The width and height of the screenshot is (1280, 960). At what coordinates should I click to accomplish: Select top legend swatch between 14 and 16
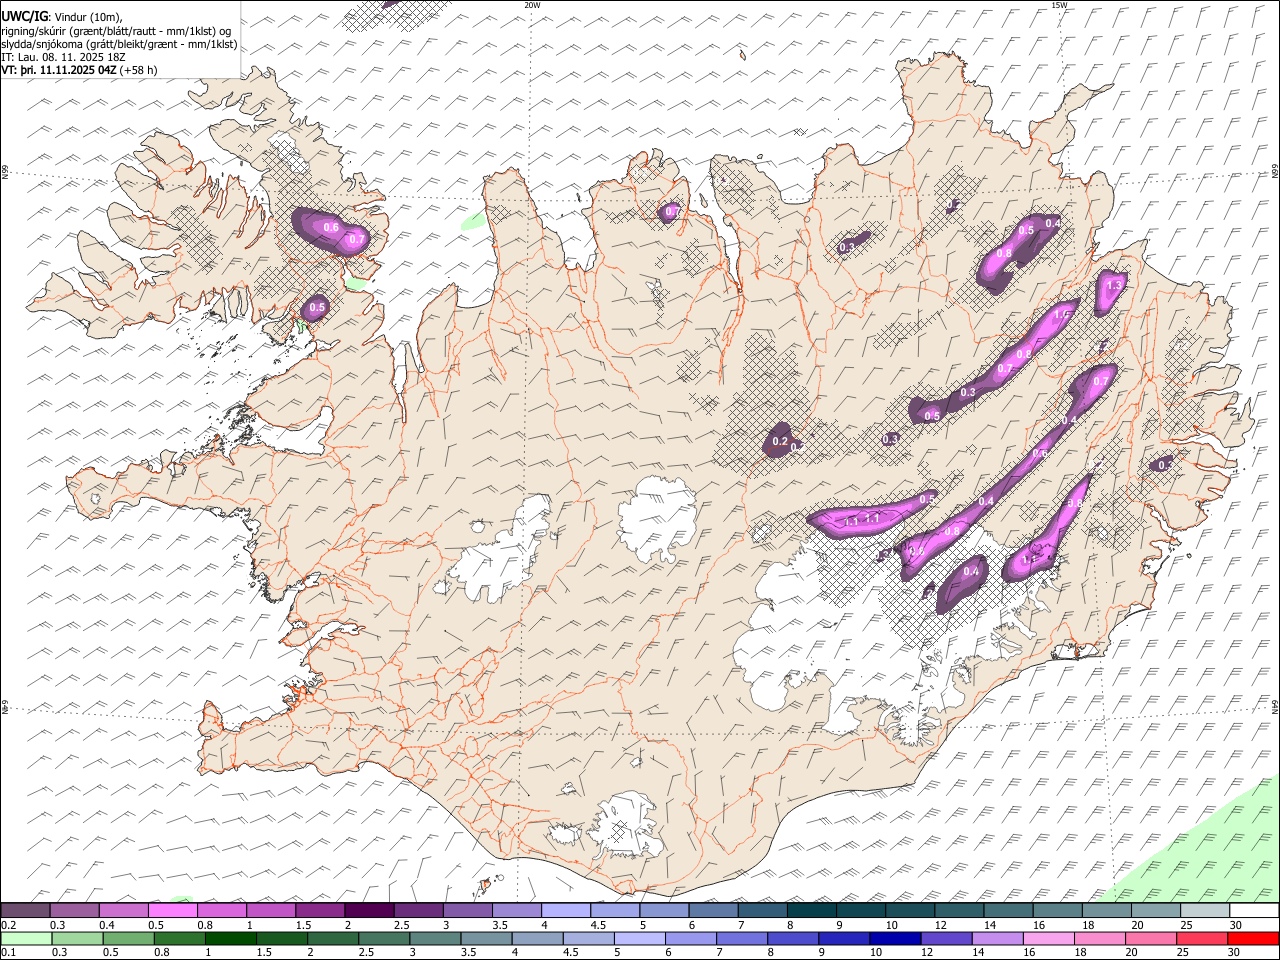point(1009,910)
